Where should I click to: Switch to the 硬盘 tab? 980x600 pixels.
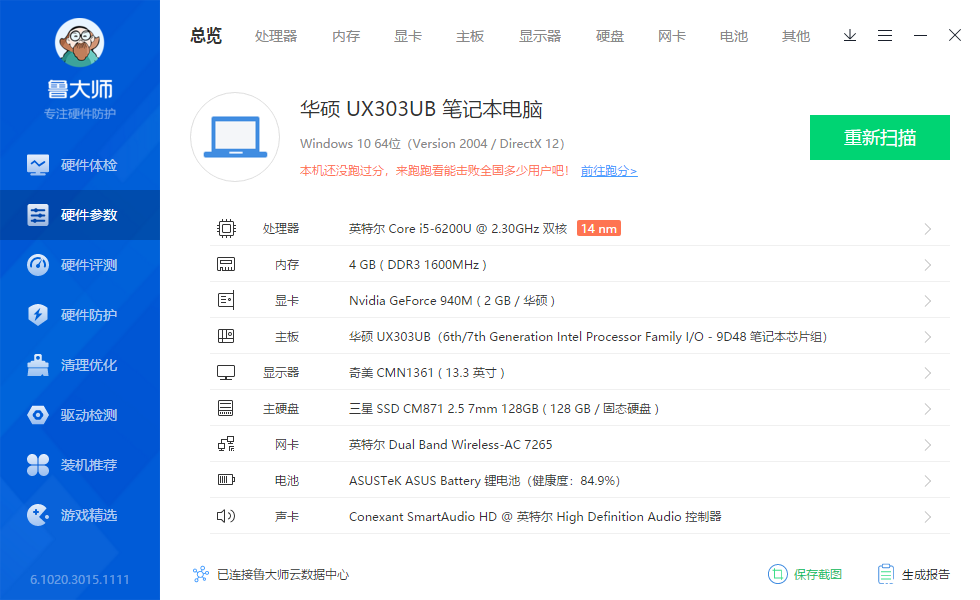pyautogui.click(x=609, y=36)
